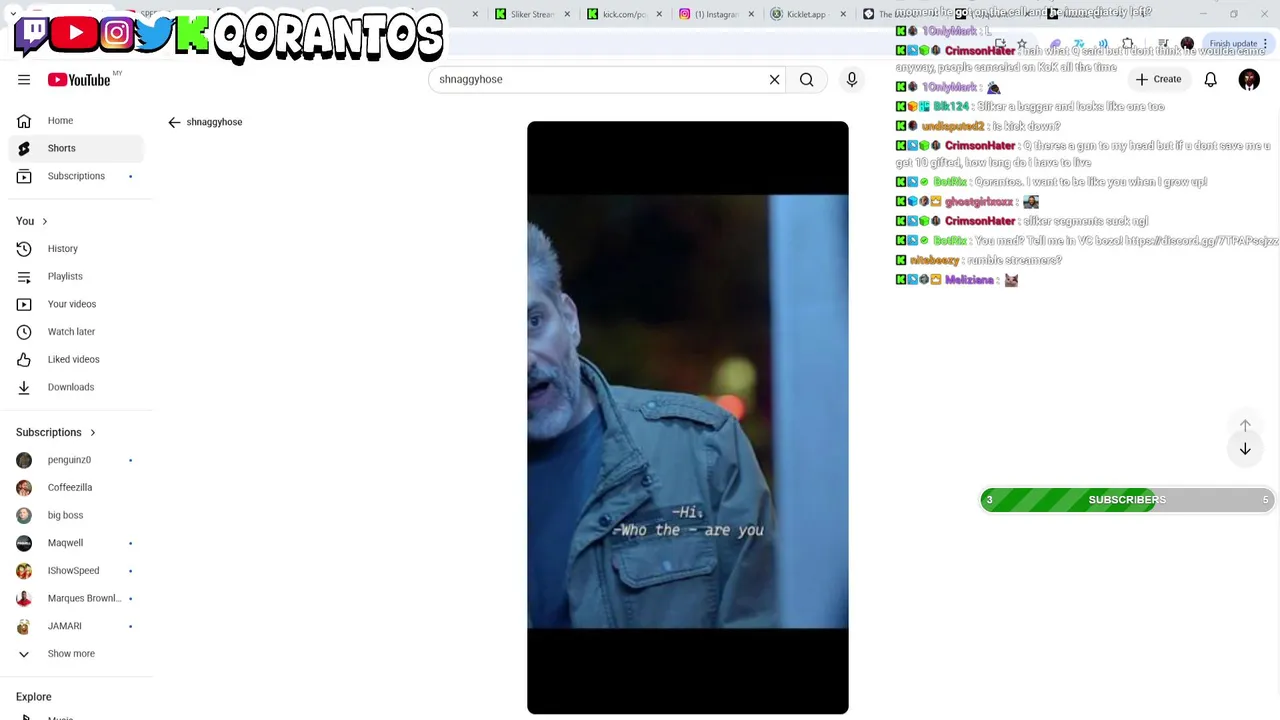1280x720 pixels.
Task: Open watch History
Action: [x=76, y=249]
